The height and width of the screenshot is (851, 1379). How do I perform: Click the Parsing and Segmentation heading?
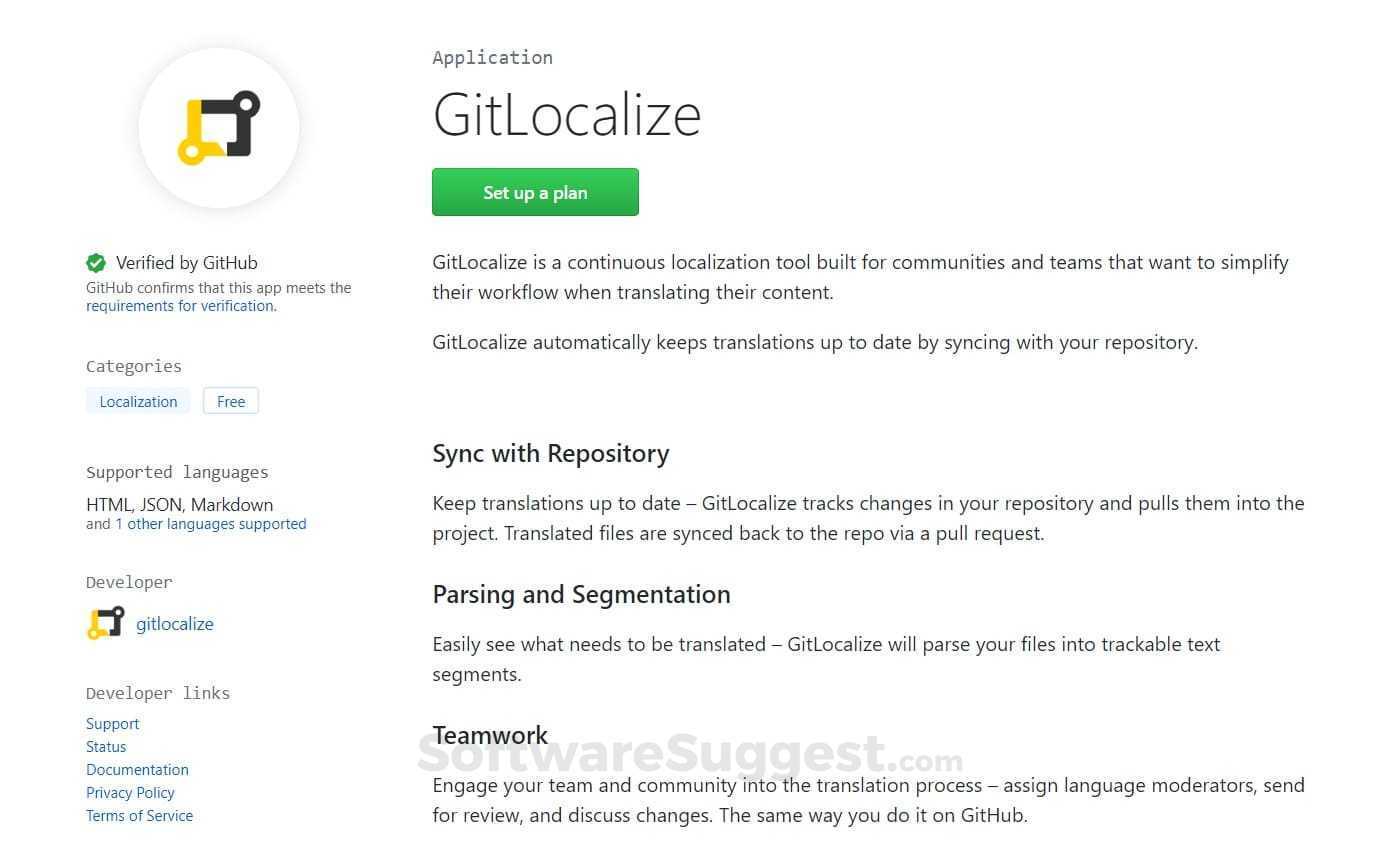(581, 595)
